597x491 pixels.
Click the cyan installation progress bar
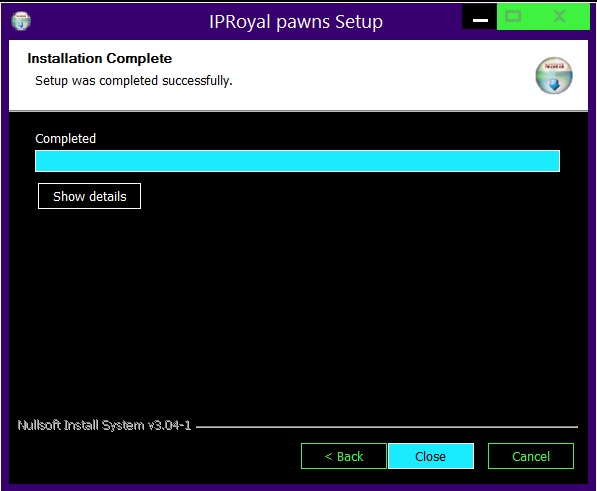point(297,161)
